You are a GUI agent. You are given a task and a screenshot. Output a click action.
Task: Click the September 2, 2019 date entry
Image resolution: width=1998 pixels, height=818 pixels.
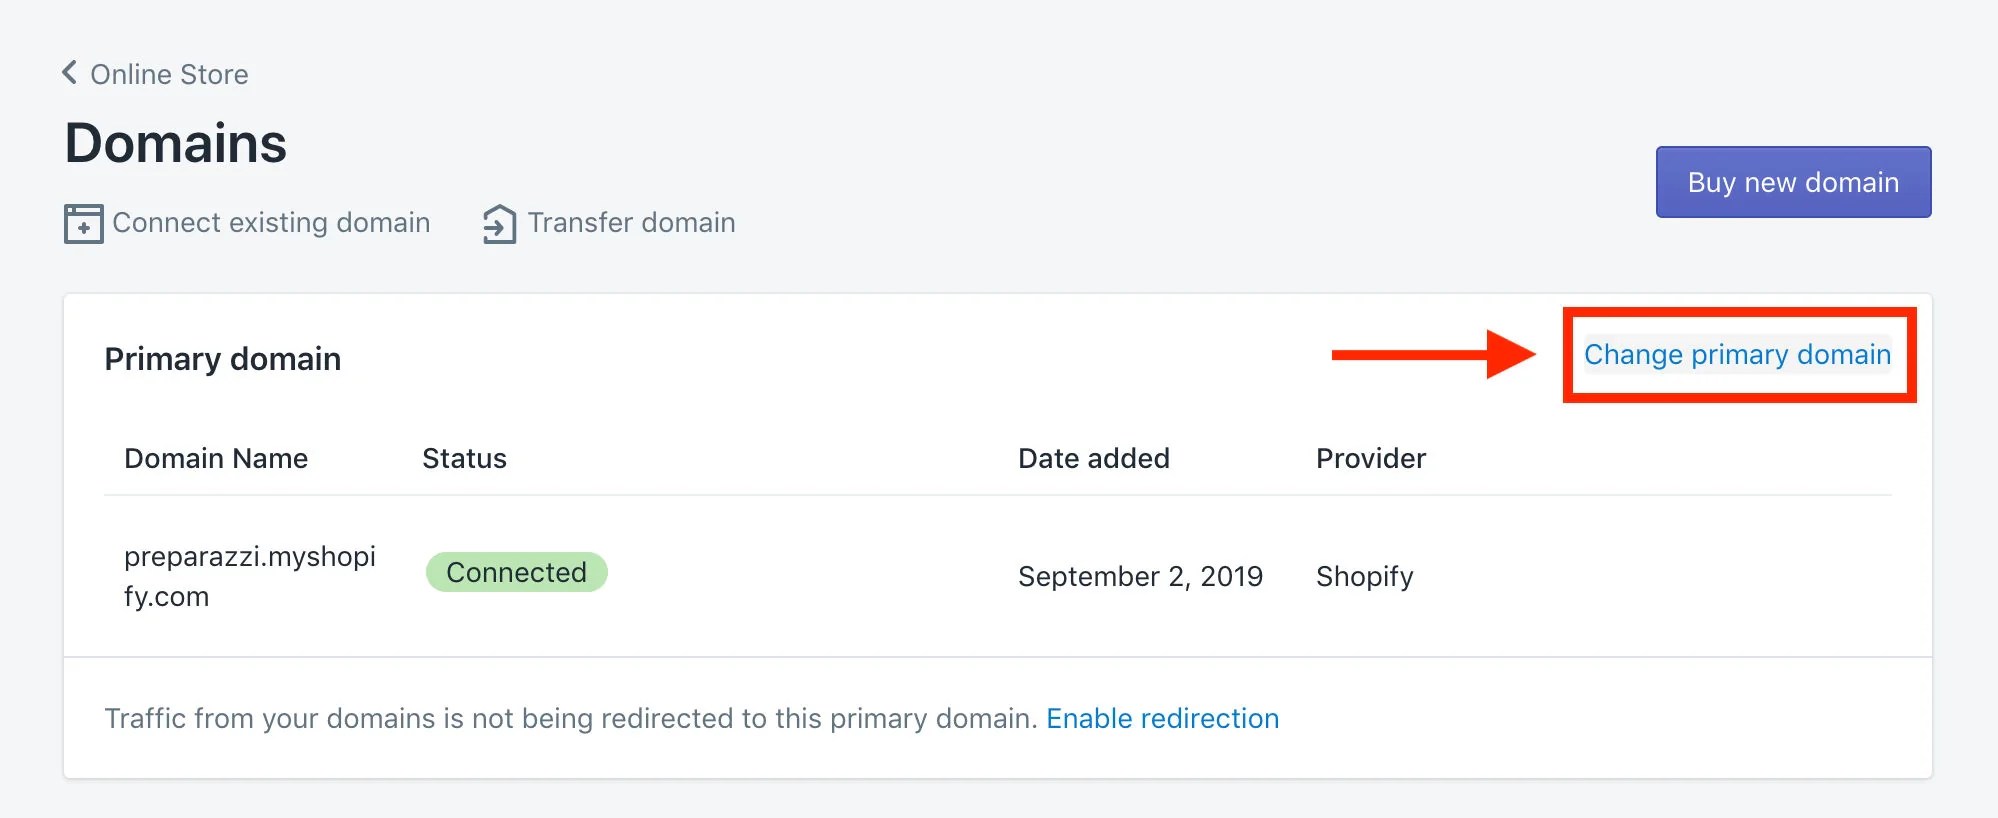coord(1140,576)
